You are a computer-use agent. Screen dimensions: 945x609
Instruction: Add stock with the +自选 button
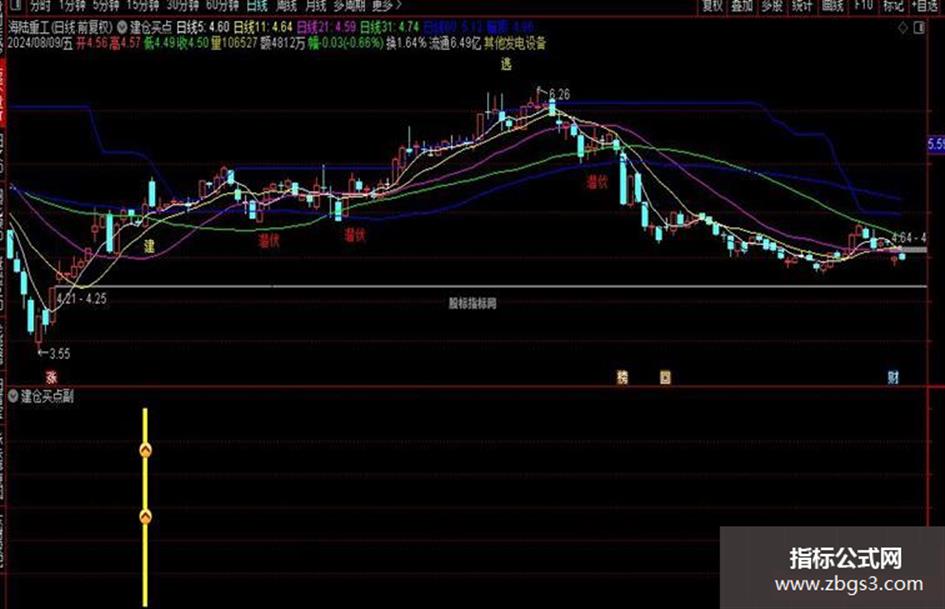(925, 5)
